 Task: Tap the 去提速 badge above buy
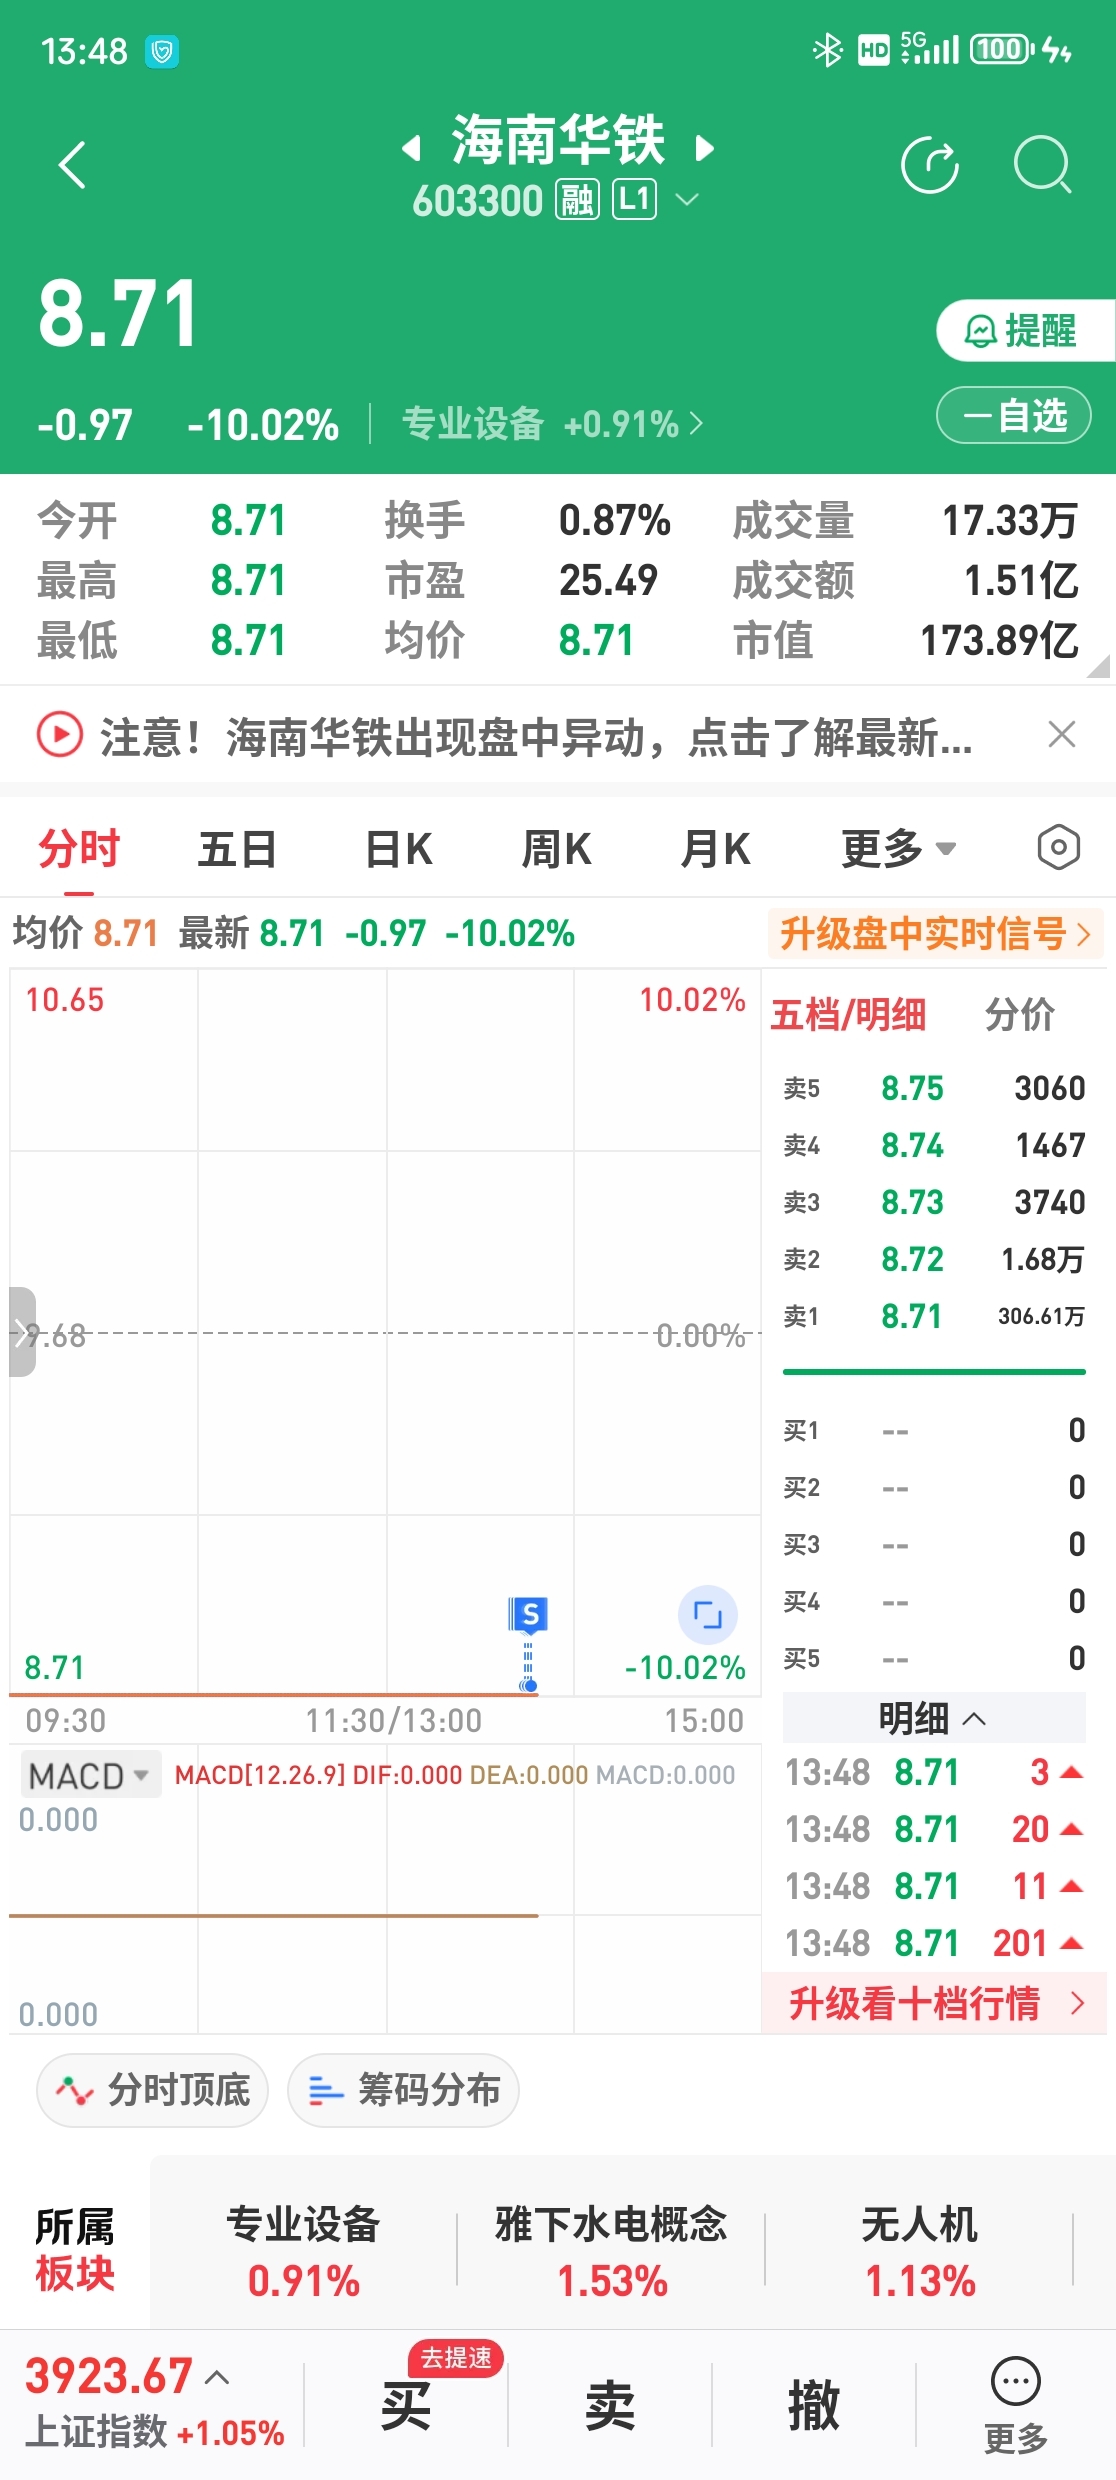[x=455, y=2359]
